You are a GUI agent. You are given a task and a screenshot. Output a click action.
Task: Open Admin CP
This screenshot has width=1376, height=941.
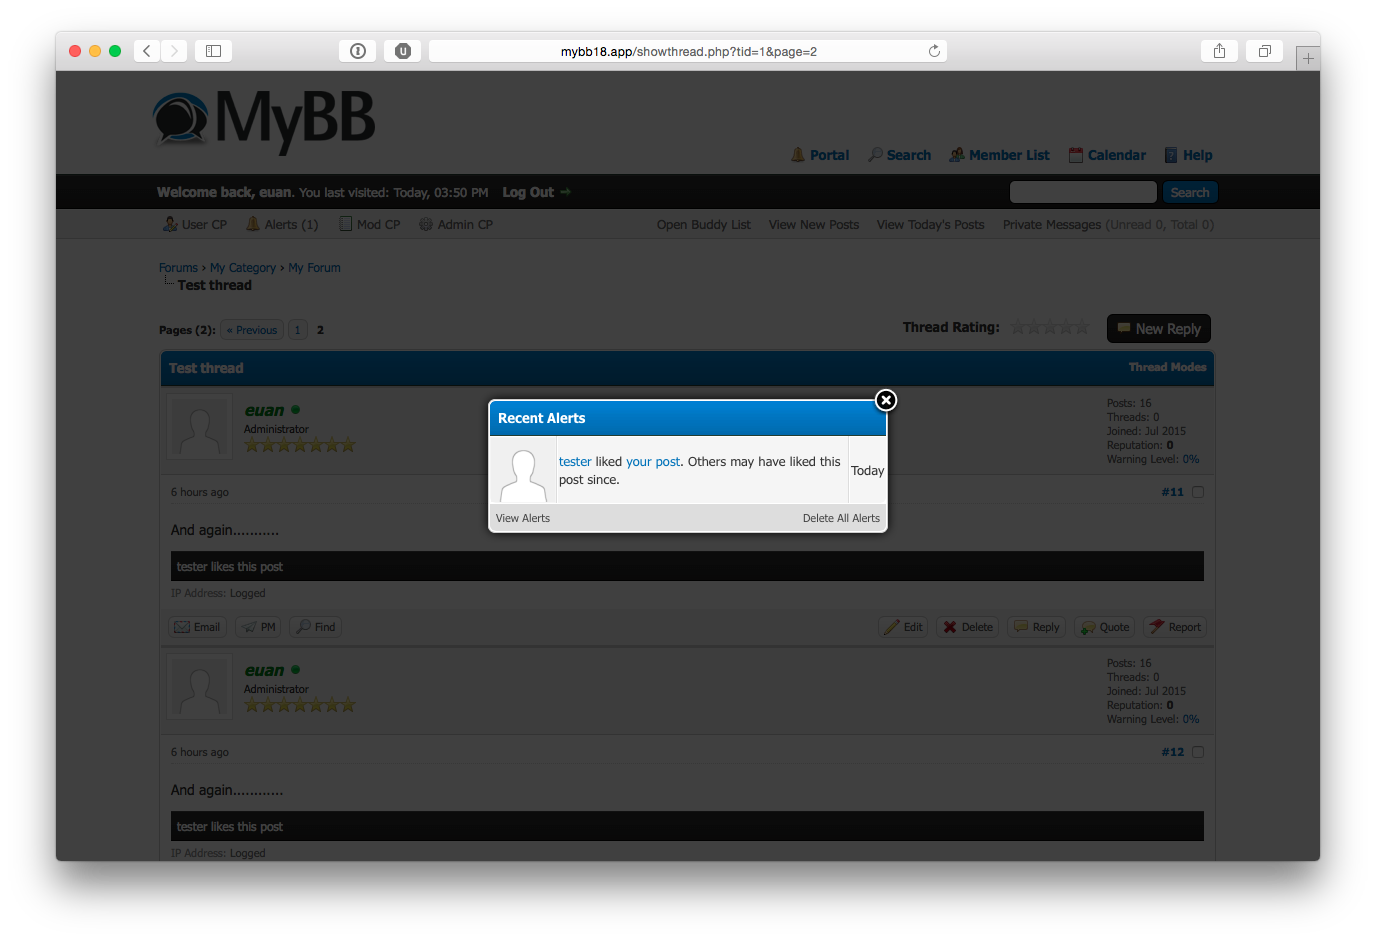[x=456, y=224]
